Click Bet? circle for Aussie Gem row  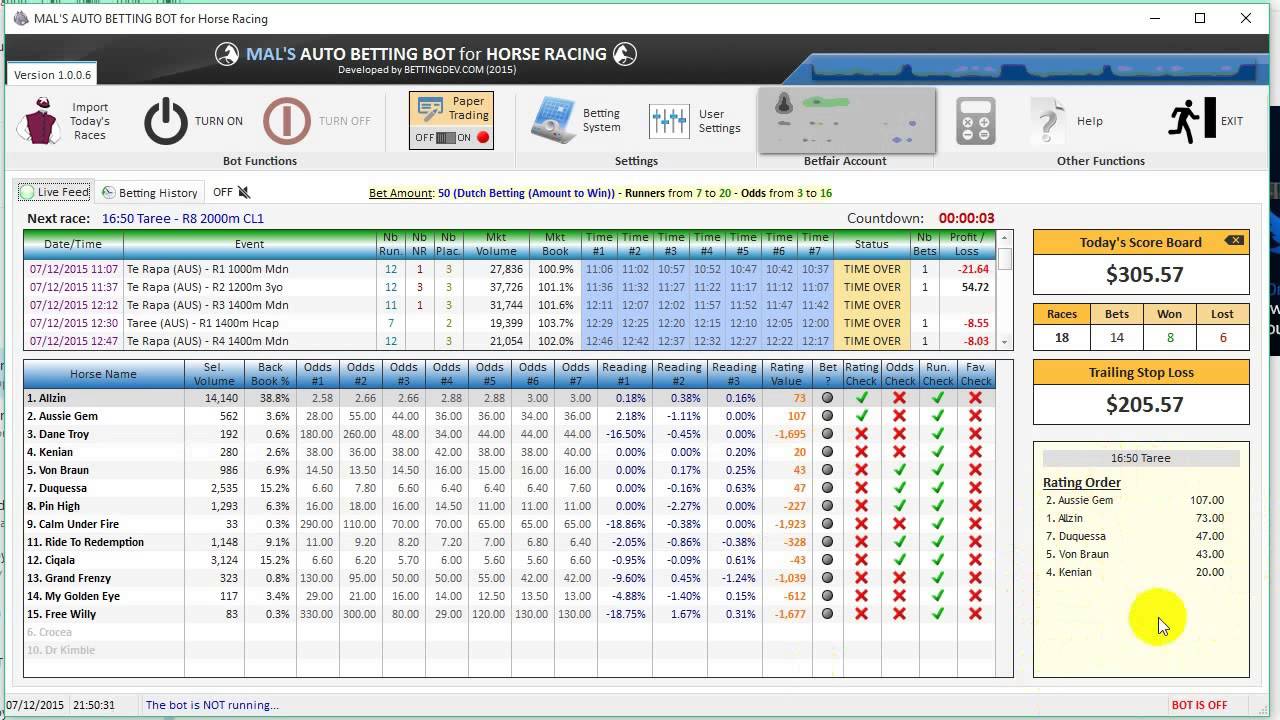tap(827, 416)
